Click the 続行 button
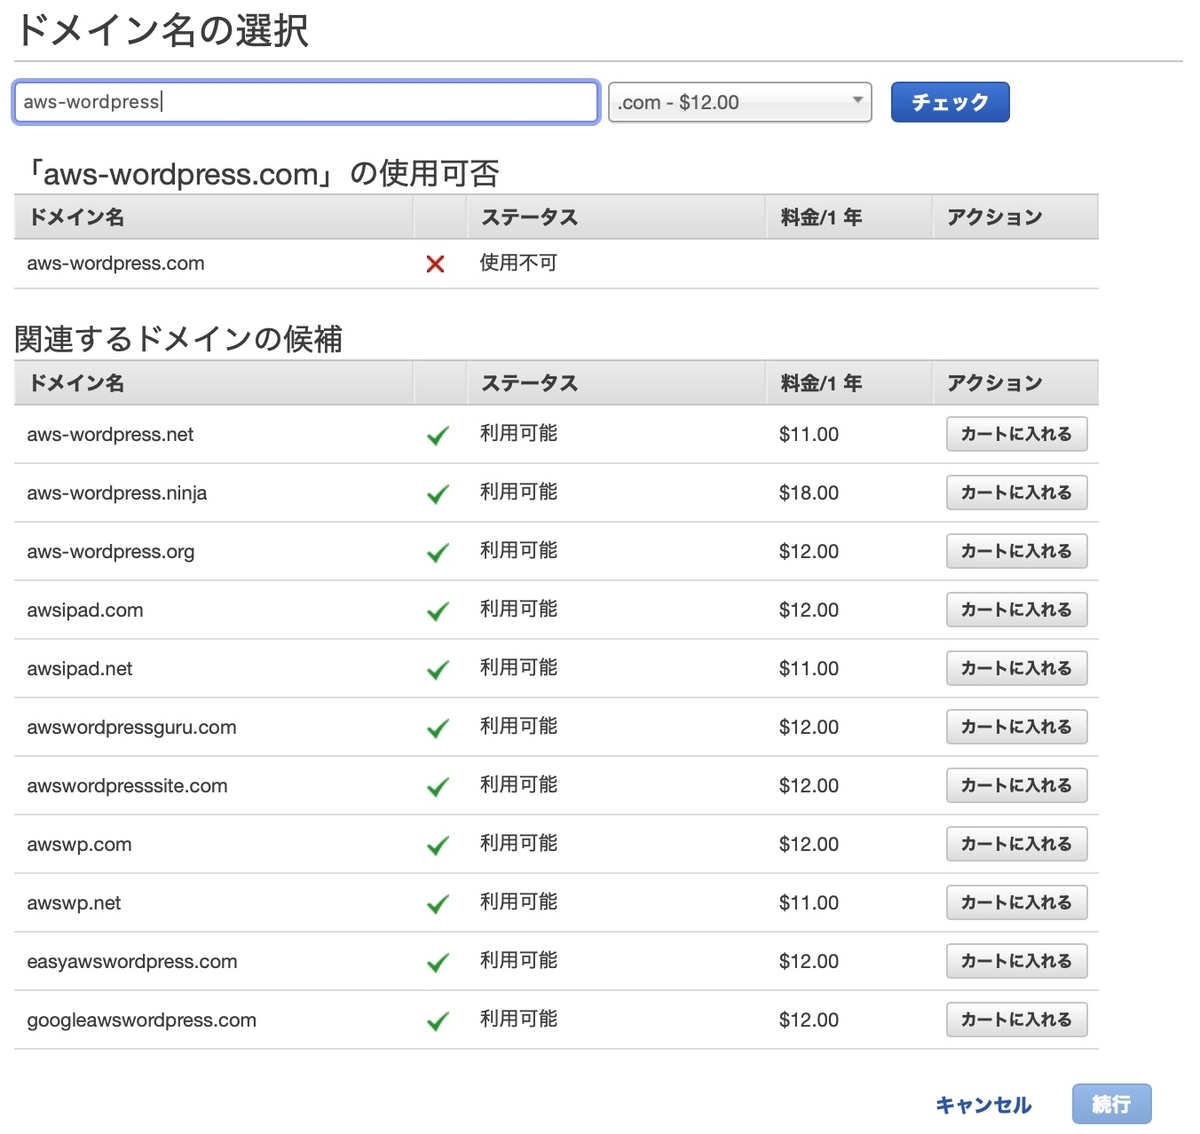 (1111, 1104)
